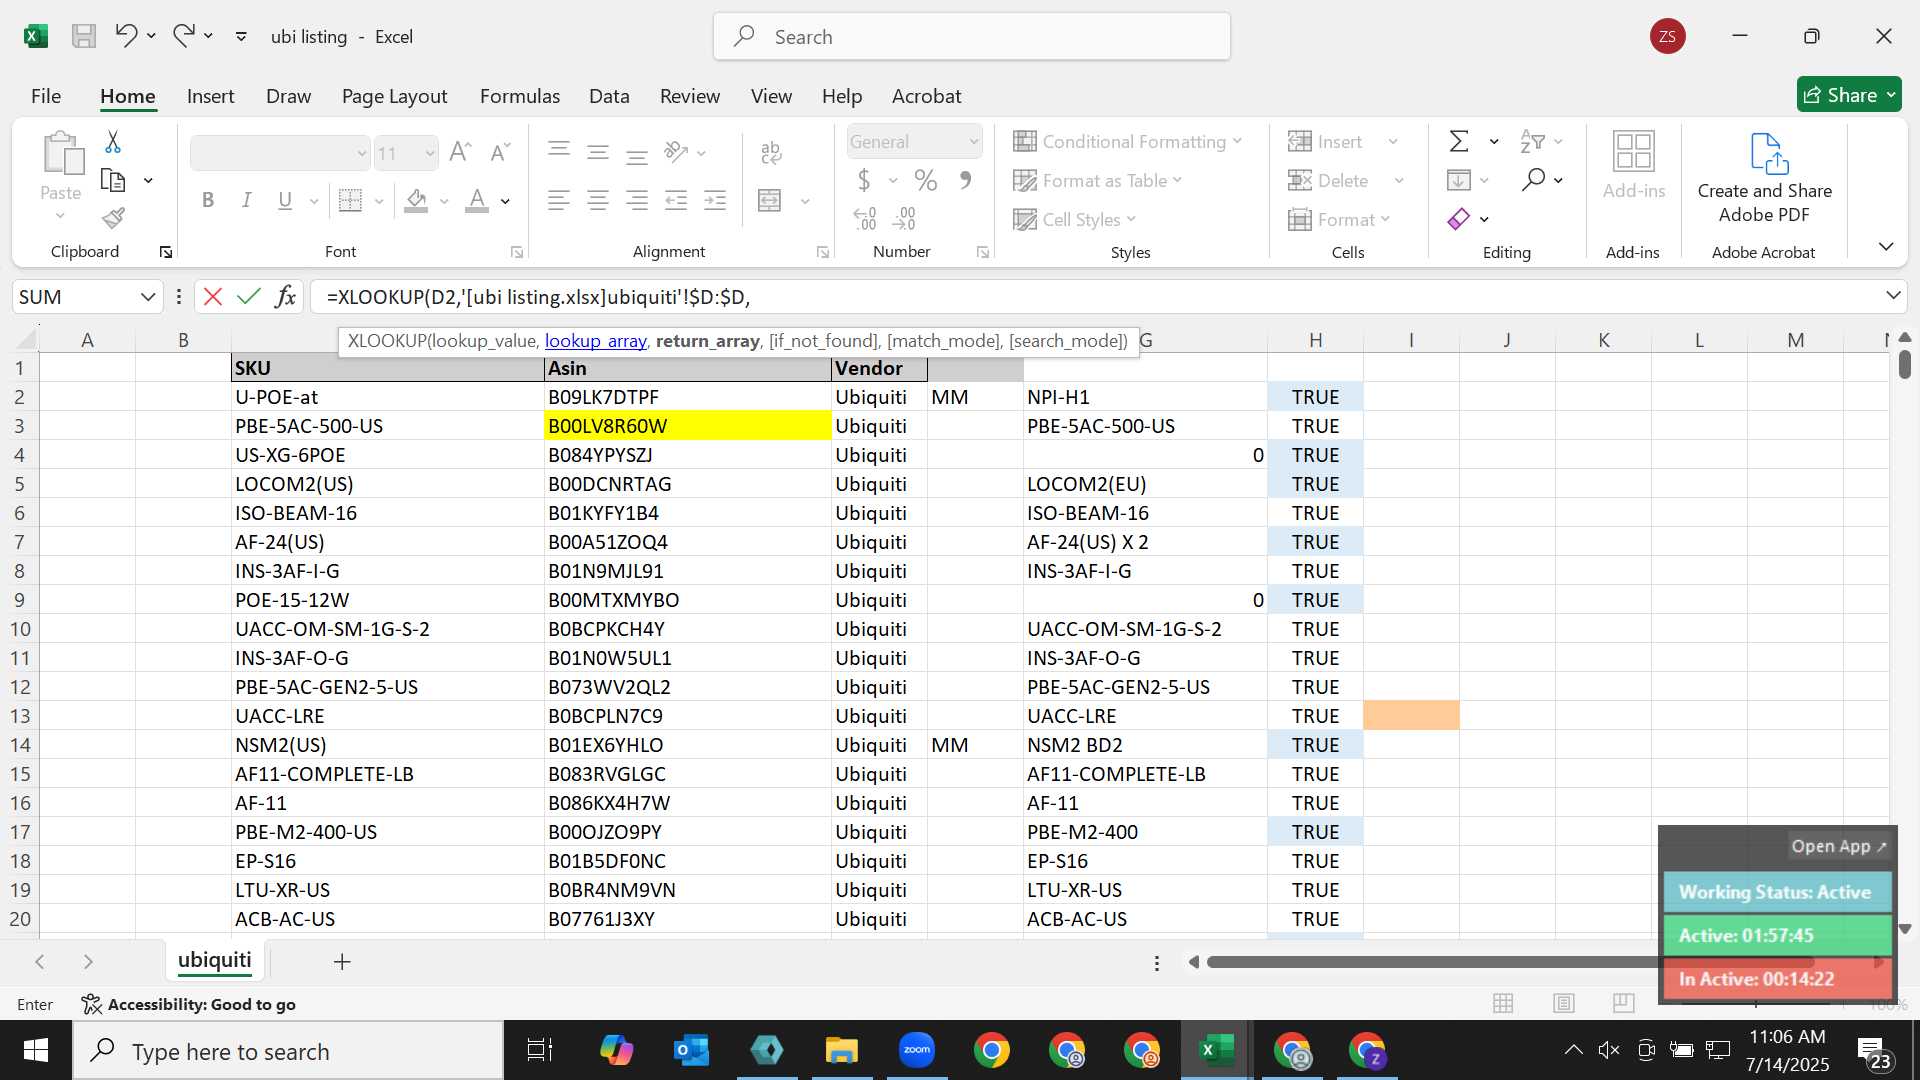Collapse the ribbon with chevron
The width and height of the screenshot is (1920, 1080).
tap(1886, 247)
